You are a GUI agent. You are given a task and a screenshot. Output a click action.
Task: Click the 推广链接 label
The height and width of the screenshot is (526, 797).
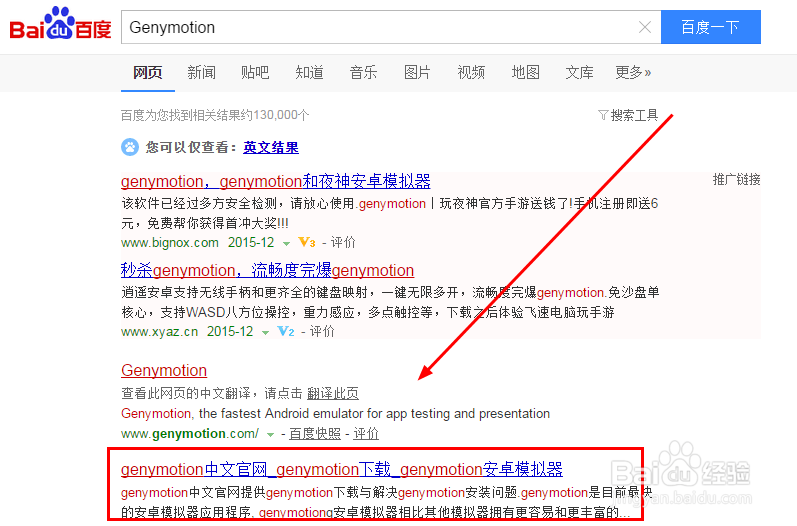tap(737, 180)
